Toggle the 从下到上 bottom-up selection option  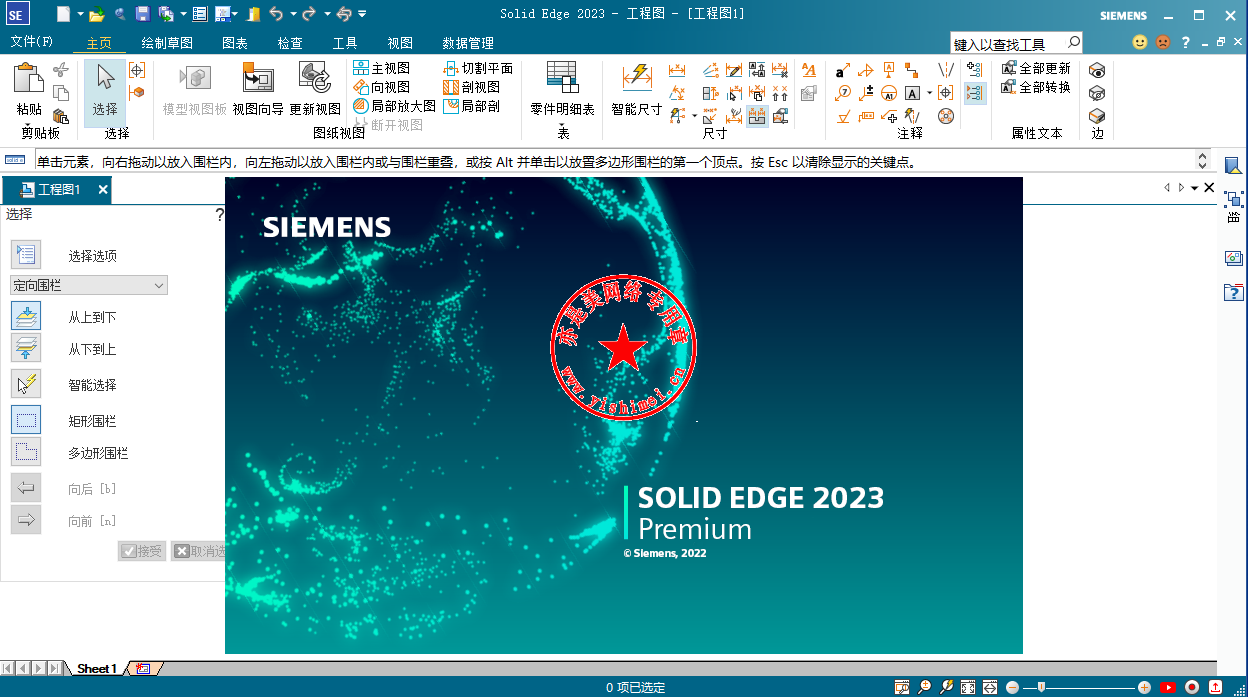[26, 348]
